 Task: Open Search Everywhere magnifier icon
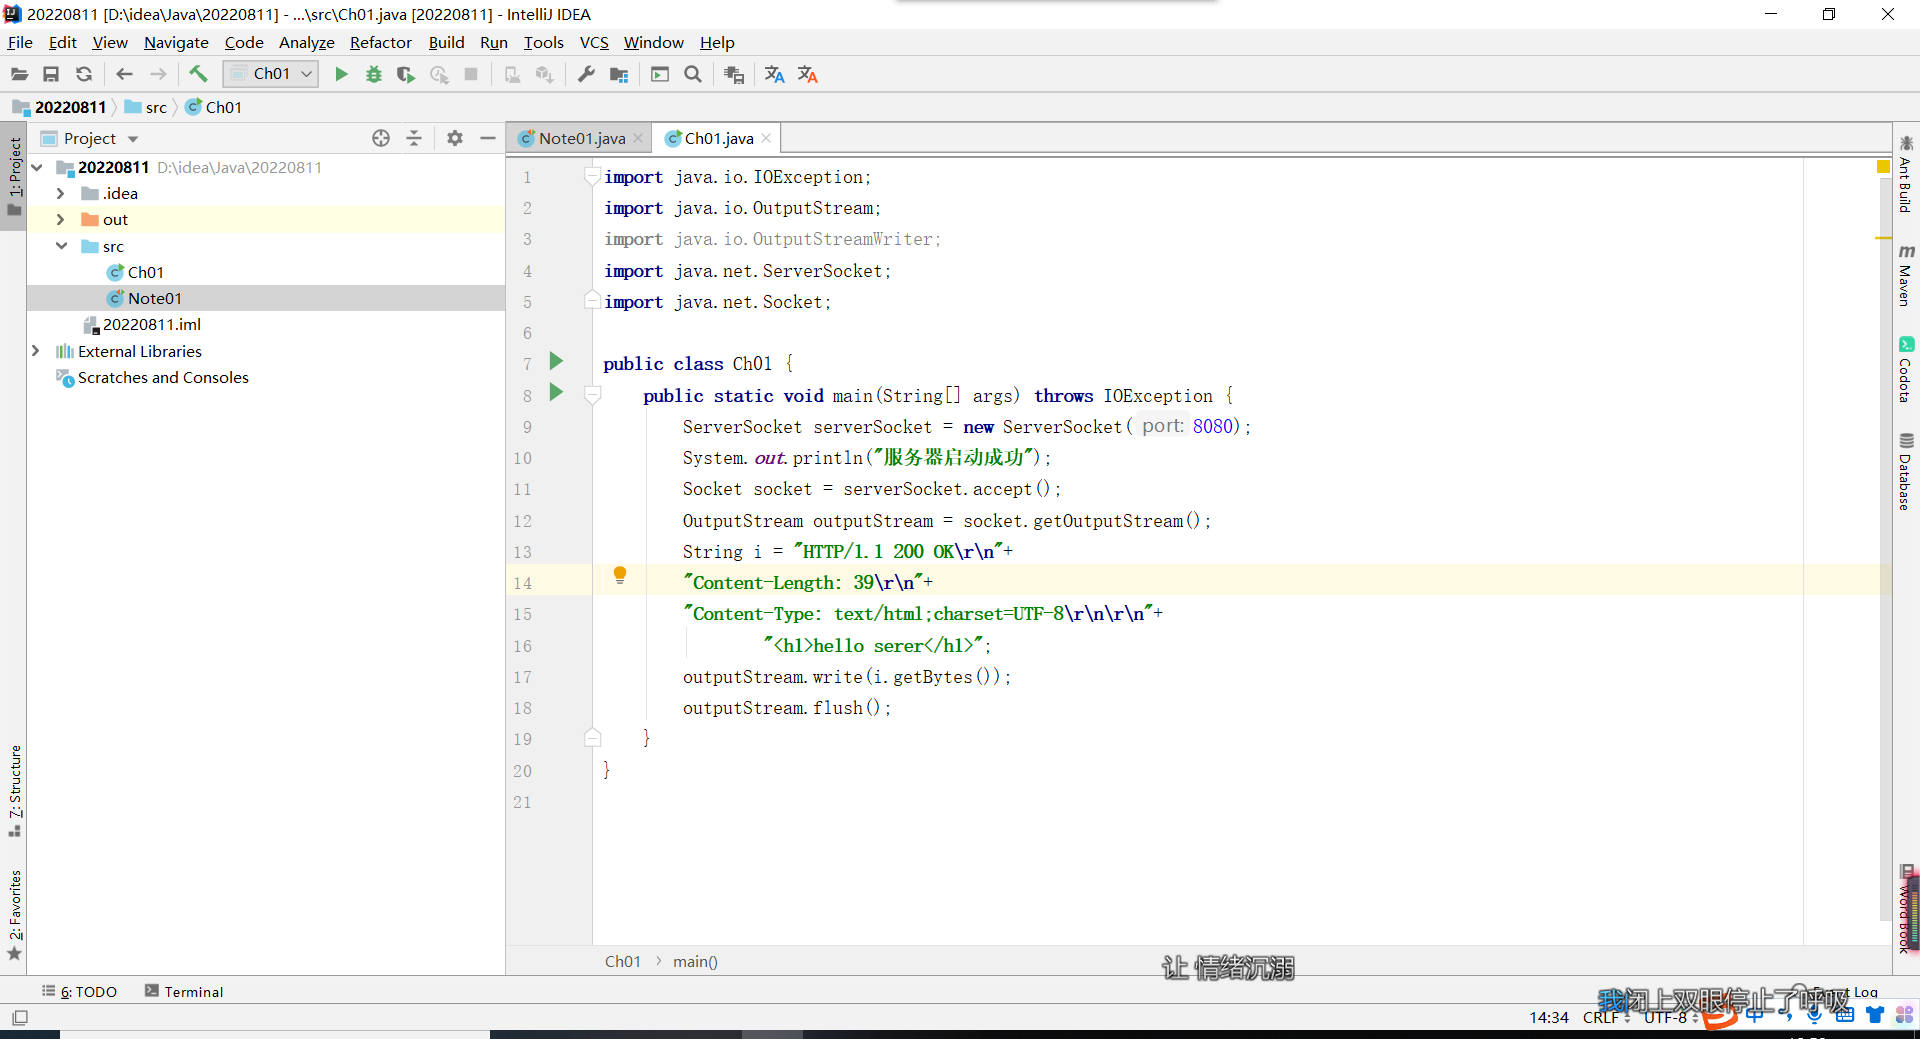(693, 74)
